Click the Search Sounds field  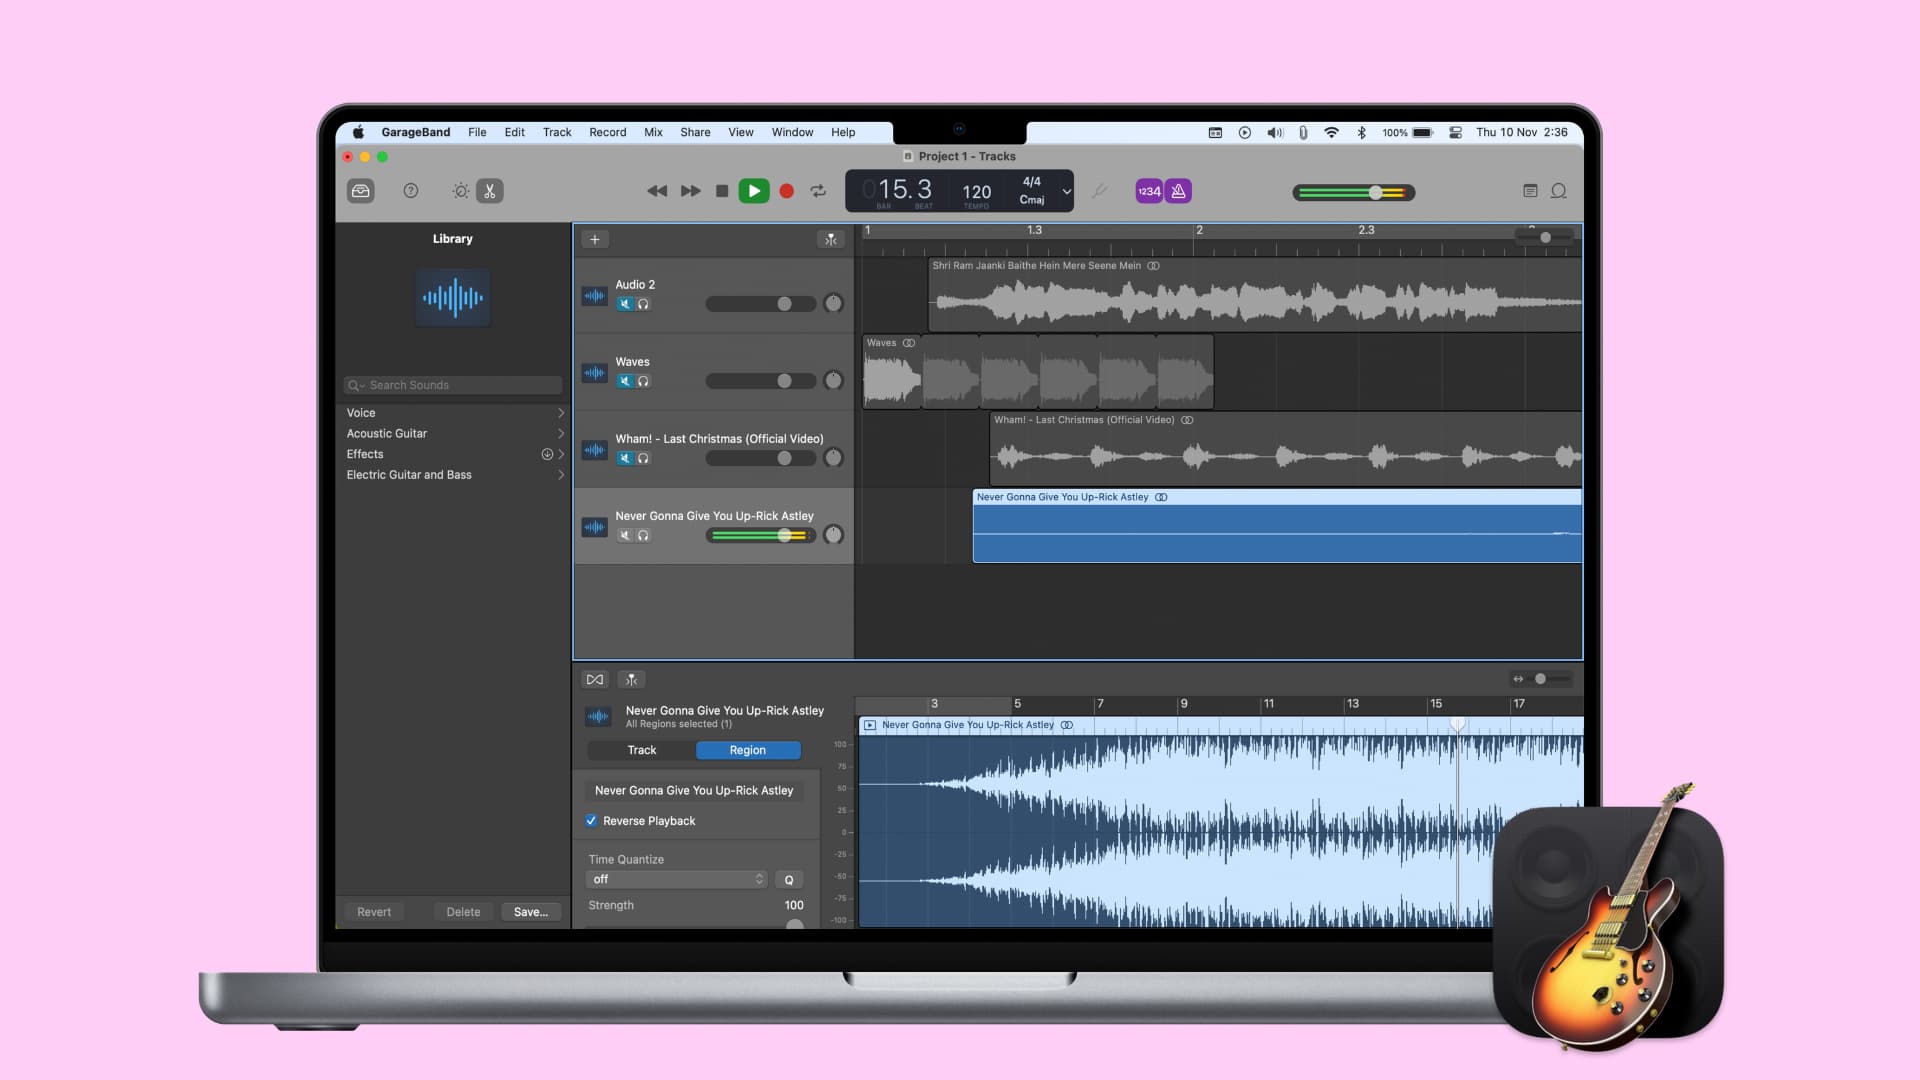pyautogui.click(x=453, y=385)
